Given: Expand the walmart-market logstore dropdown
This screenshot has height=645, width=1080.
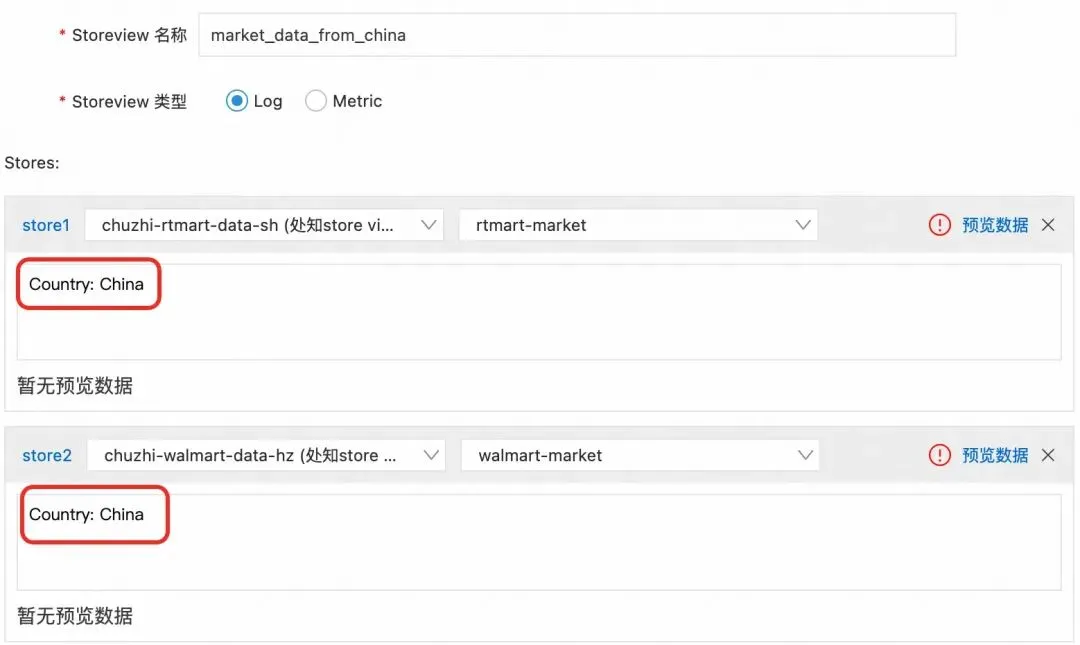Looking at the screenshot, I should 640,455.
